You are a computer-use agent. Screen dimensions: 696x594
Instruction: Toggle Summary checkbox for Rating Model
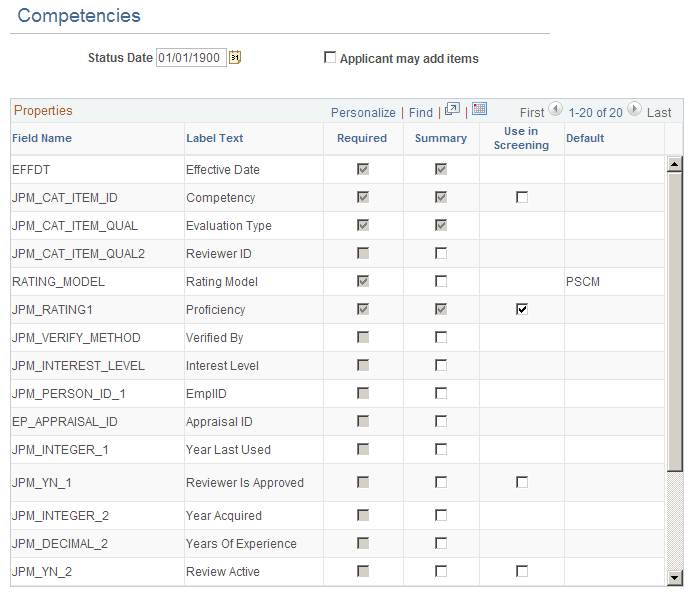tap(441, 281)
